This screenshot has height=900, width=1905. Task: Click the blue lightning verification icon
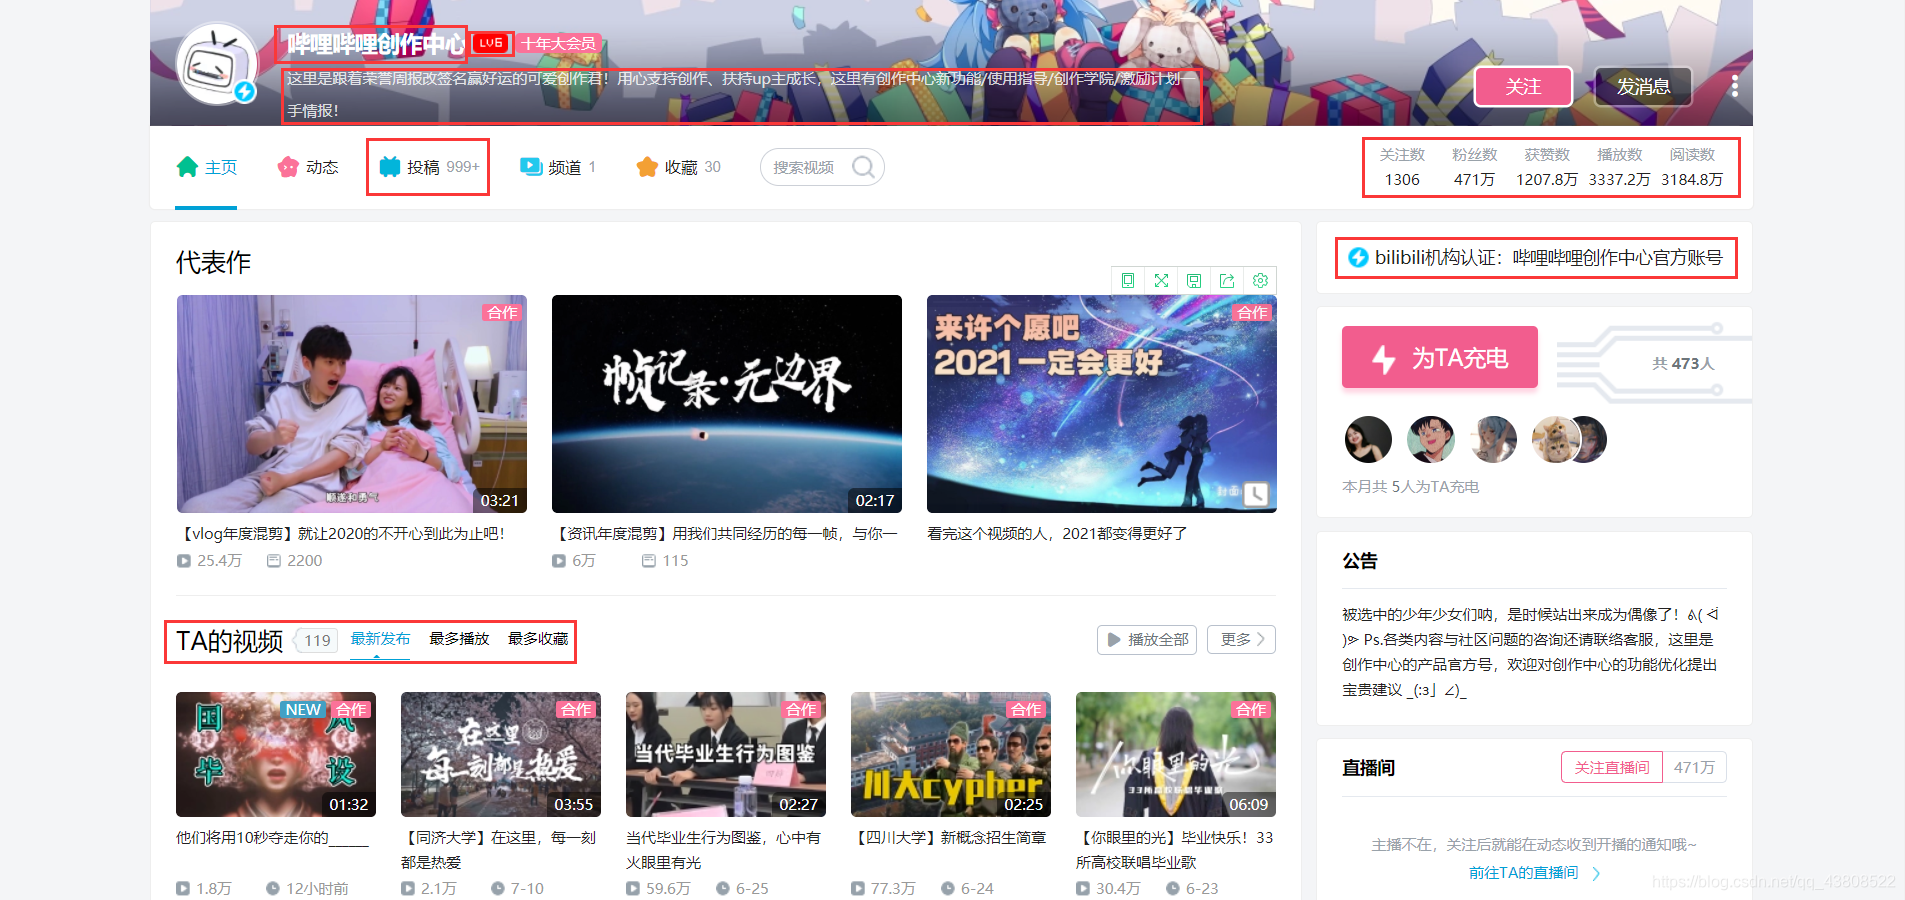tap(1358, 257)
